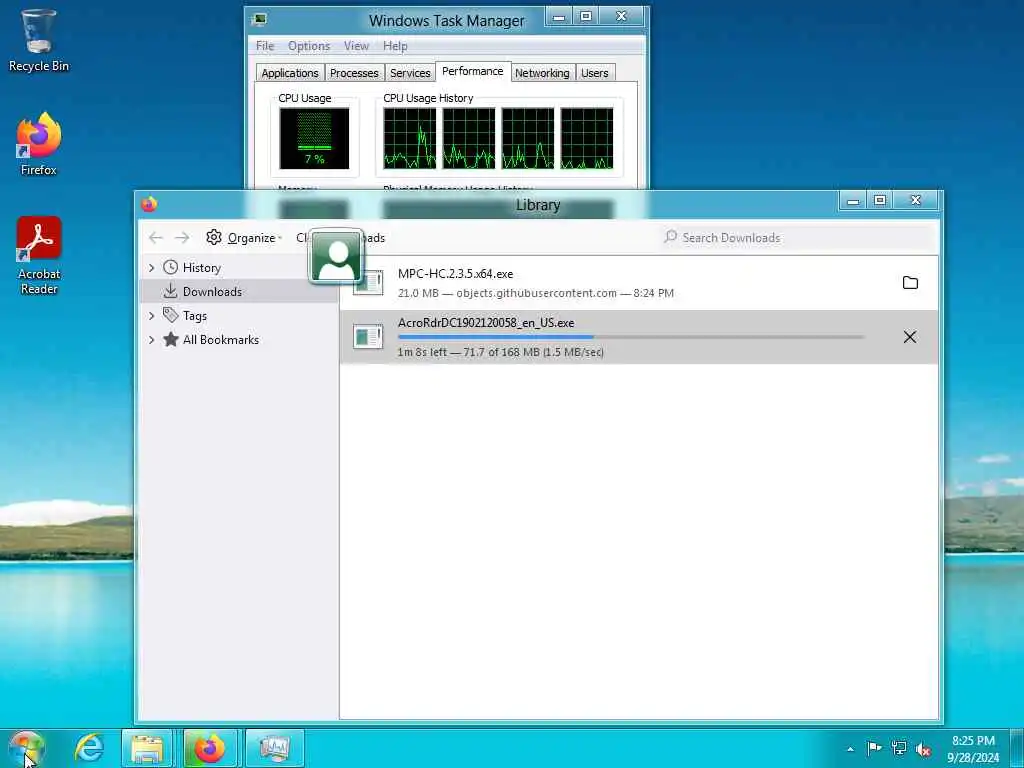Open the Recycle Bin desktop icon
Image resolution: width=1024 pixels, height=768 pixels.
click(x=38, y=40)
